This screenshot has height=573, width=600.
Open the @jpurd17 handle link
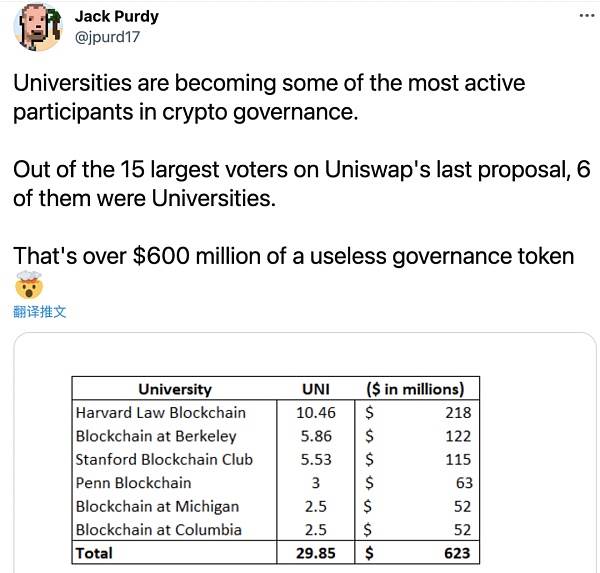pos(107,37)
